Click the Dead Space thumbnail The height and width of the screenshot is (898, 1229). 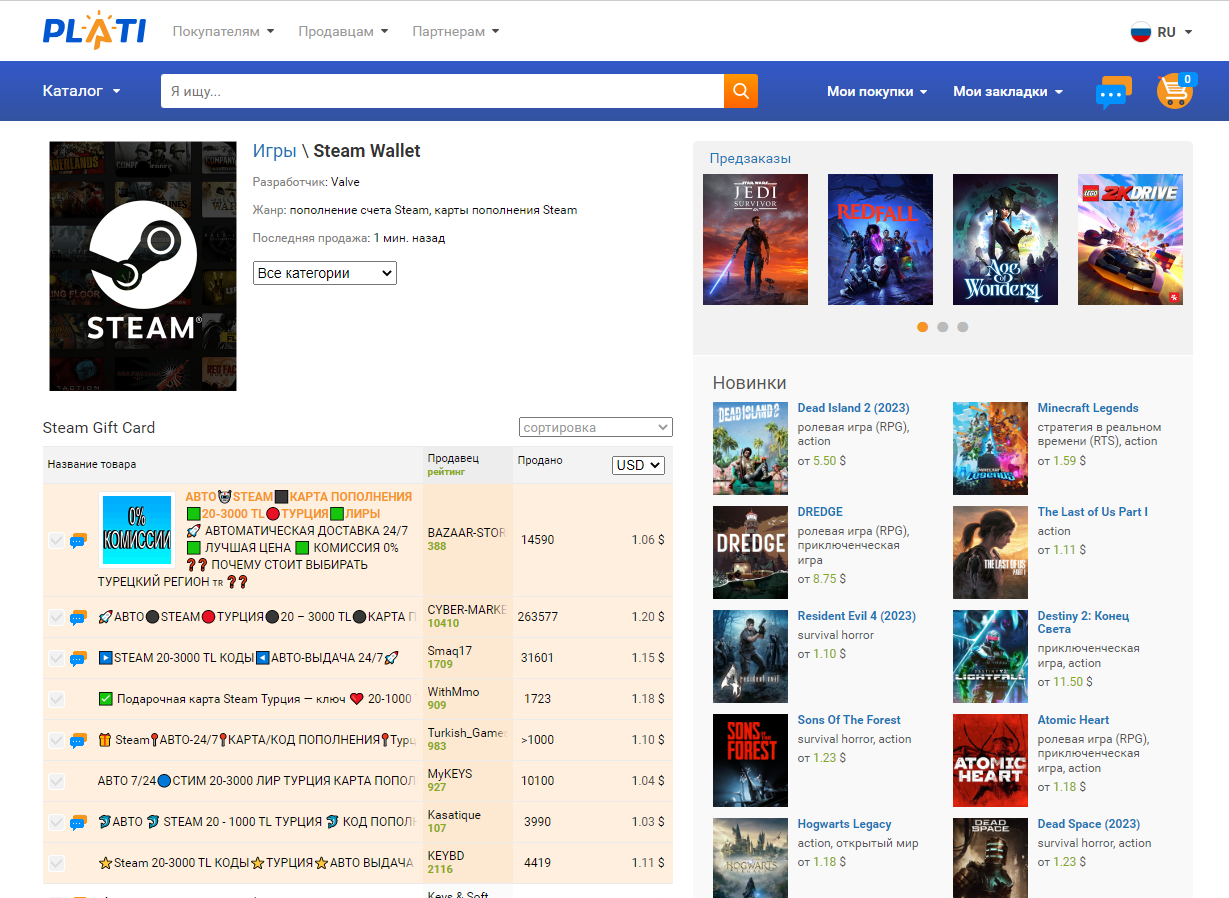coord(990,858)
